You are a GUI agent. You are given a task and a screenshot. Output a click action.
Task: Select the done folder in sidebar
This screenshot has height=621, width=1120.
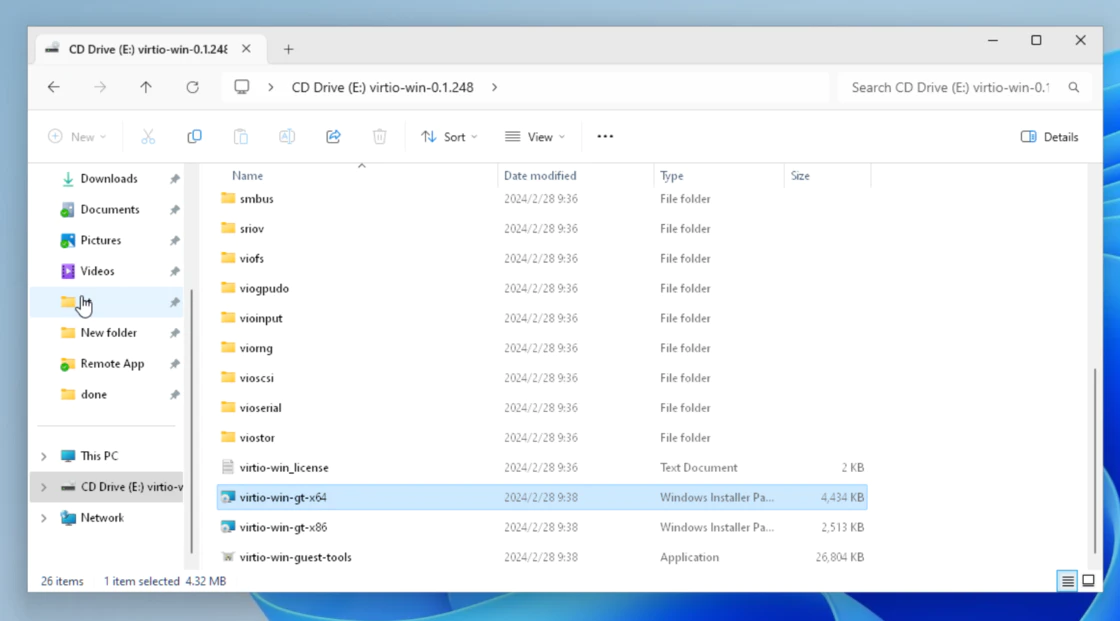point(94,394)
